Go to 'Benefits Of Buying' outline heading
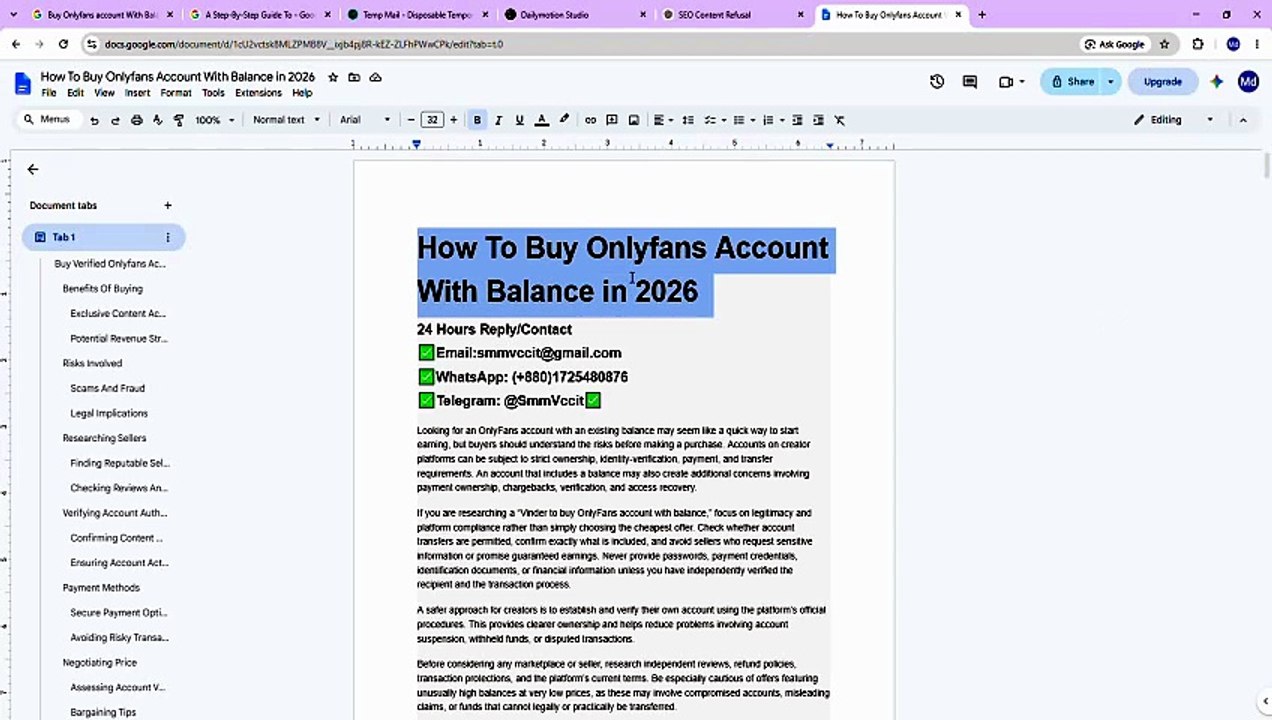The height and width of the screenshot is (720, 1272). [x=103, y=289]
